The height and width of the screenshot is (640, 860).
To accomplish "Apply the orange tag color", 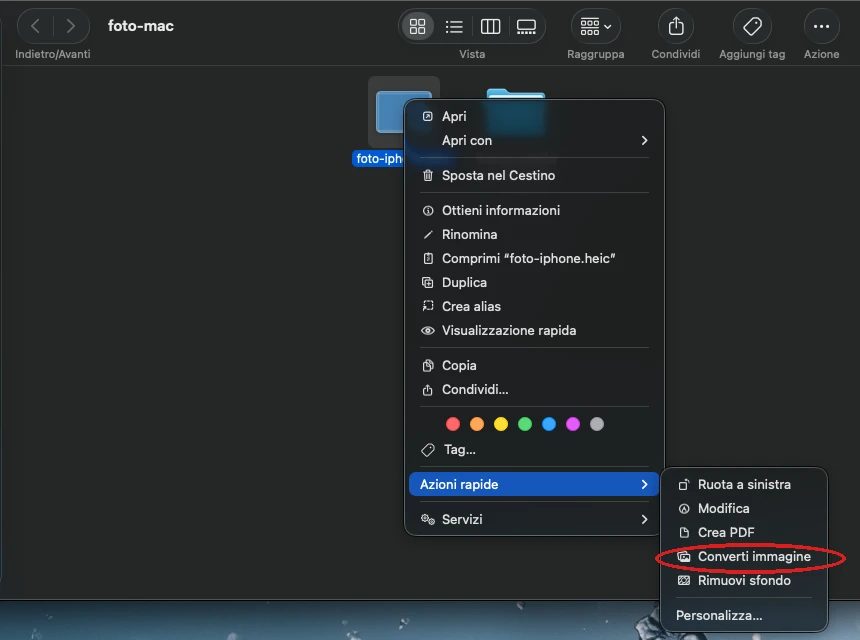I will point(477,424).
